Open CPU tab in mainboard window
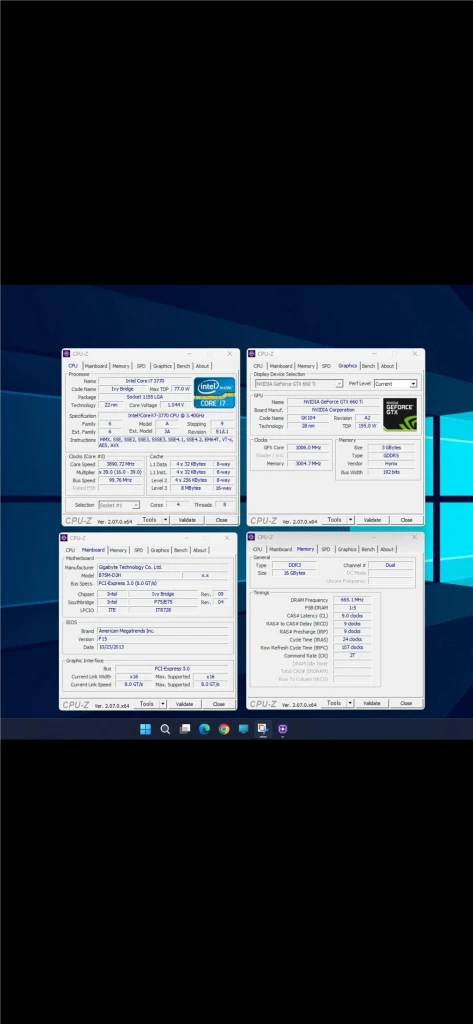473x1024 pixels. 70,551
